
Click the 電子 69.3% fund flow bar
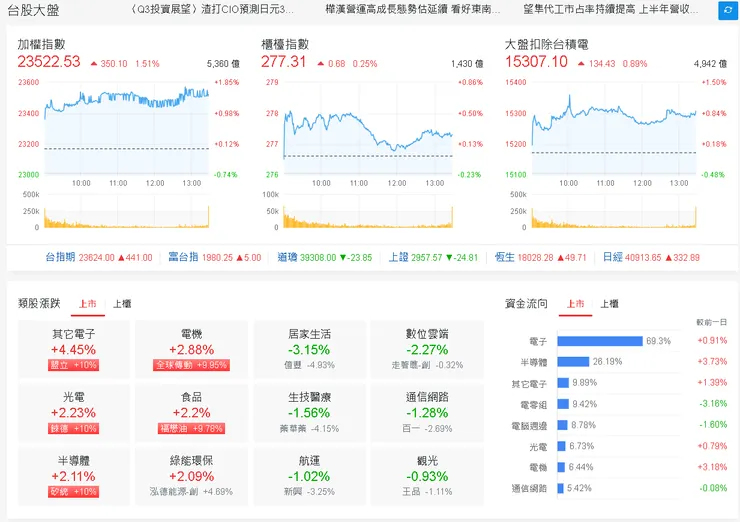600,341
